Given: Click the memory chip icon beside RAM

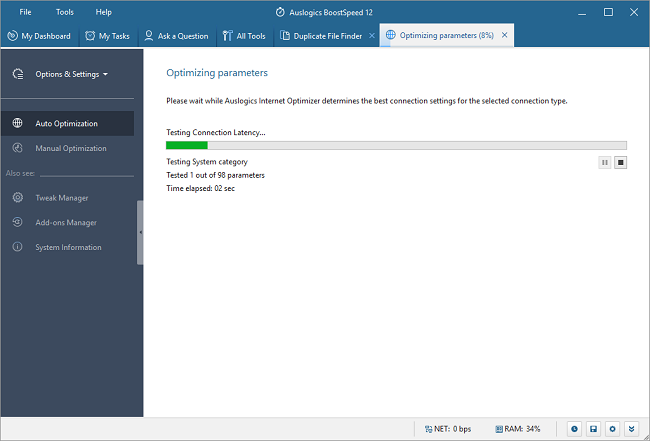Looking at the screenshot, I should pos(499,429).
